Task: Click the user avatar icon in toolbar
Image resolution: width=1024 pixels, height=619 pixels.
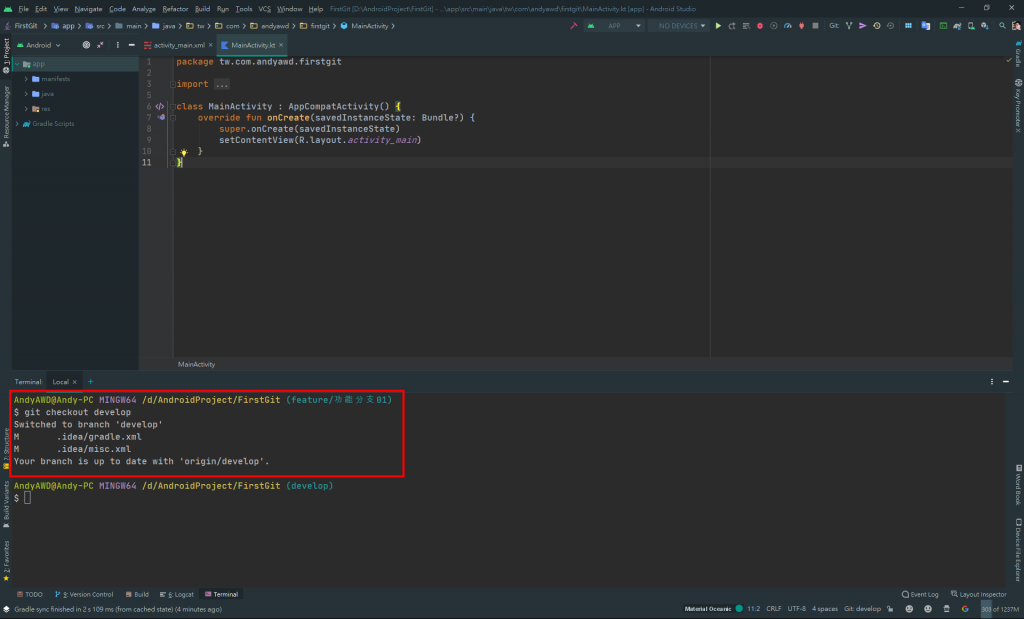Action: click(x=1016, y=26)
